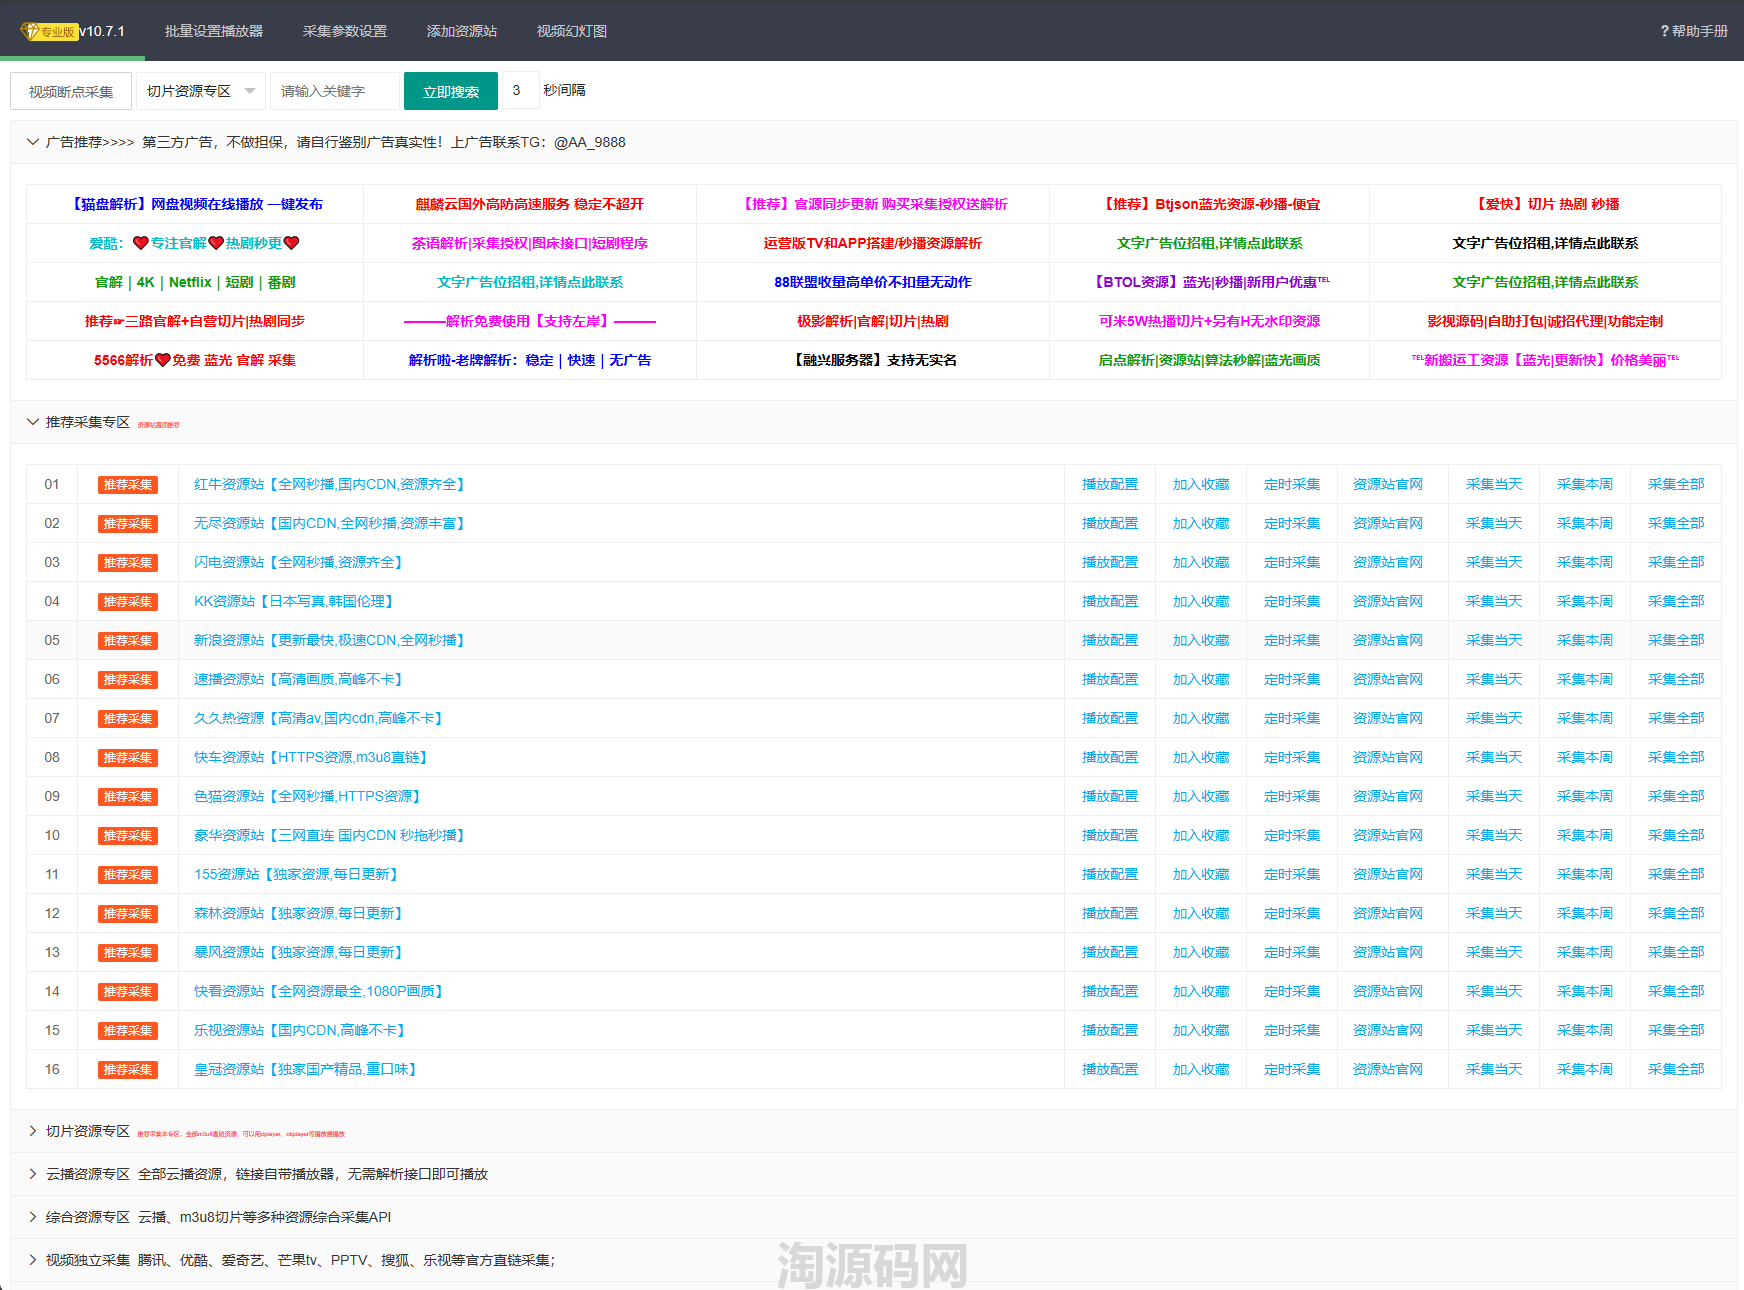Click 定时采集 for 155资源站
The height and width of the screenshot is (1290, 1744).
(1292, 874)
